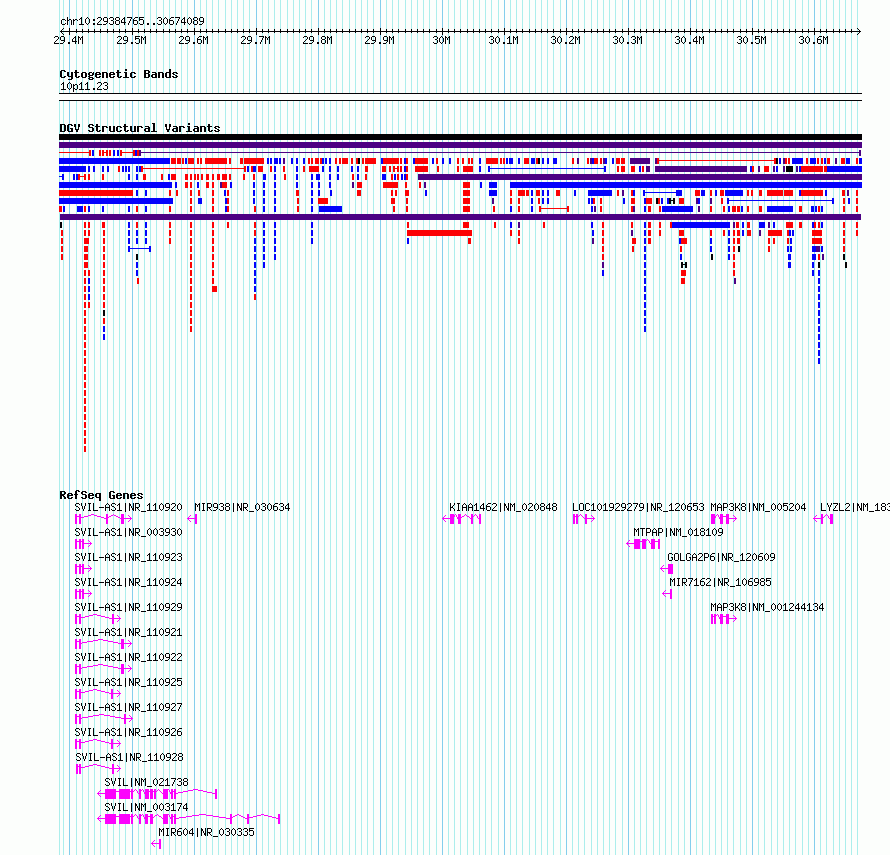
Task: Click the wide red DGV variant below 30M
Action: pos(439,233)
